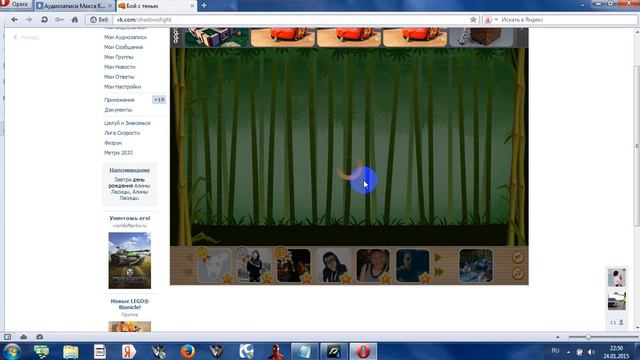Close the Бой с тенью tab
Image resolution: width=640 pixels, height=360 pixels.
[192, 6]
